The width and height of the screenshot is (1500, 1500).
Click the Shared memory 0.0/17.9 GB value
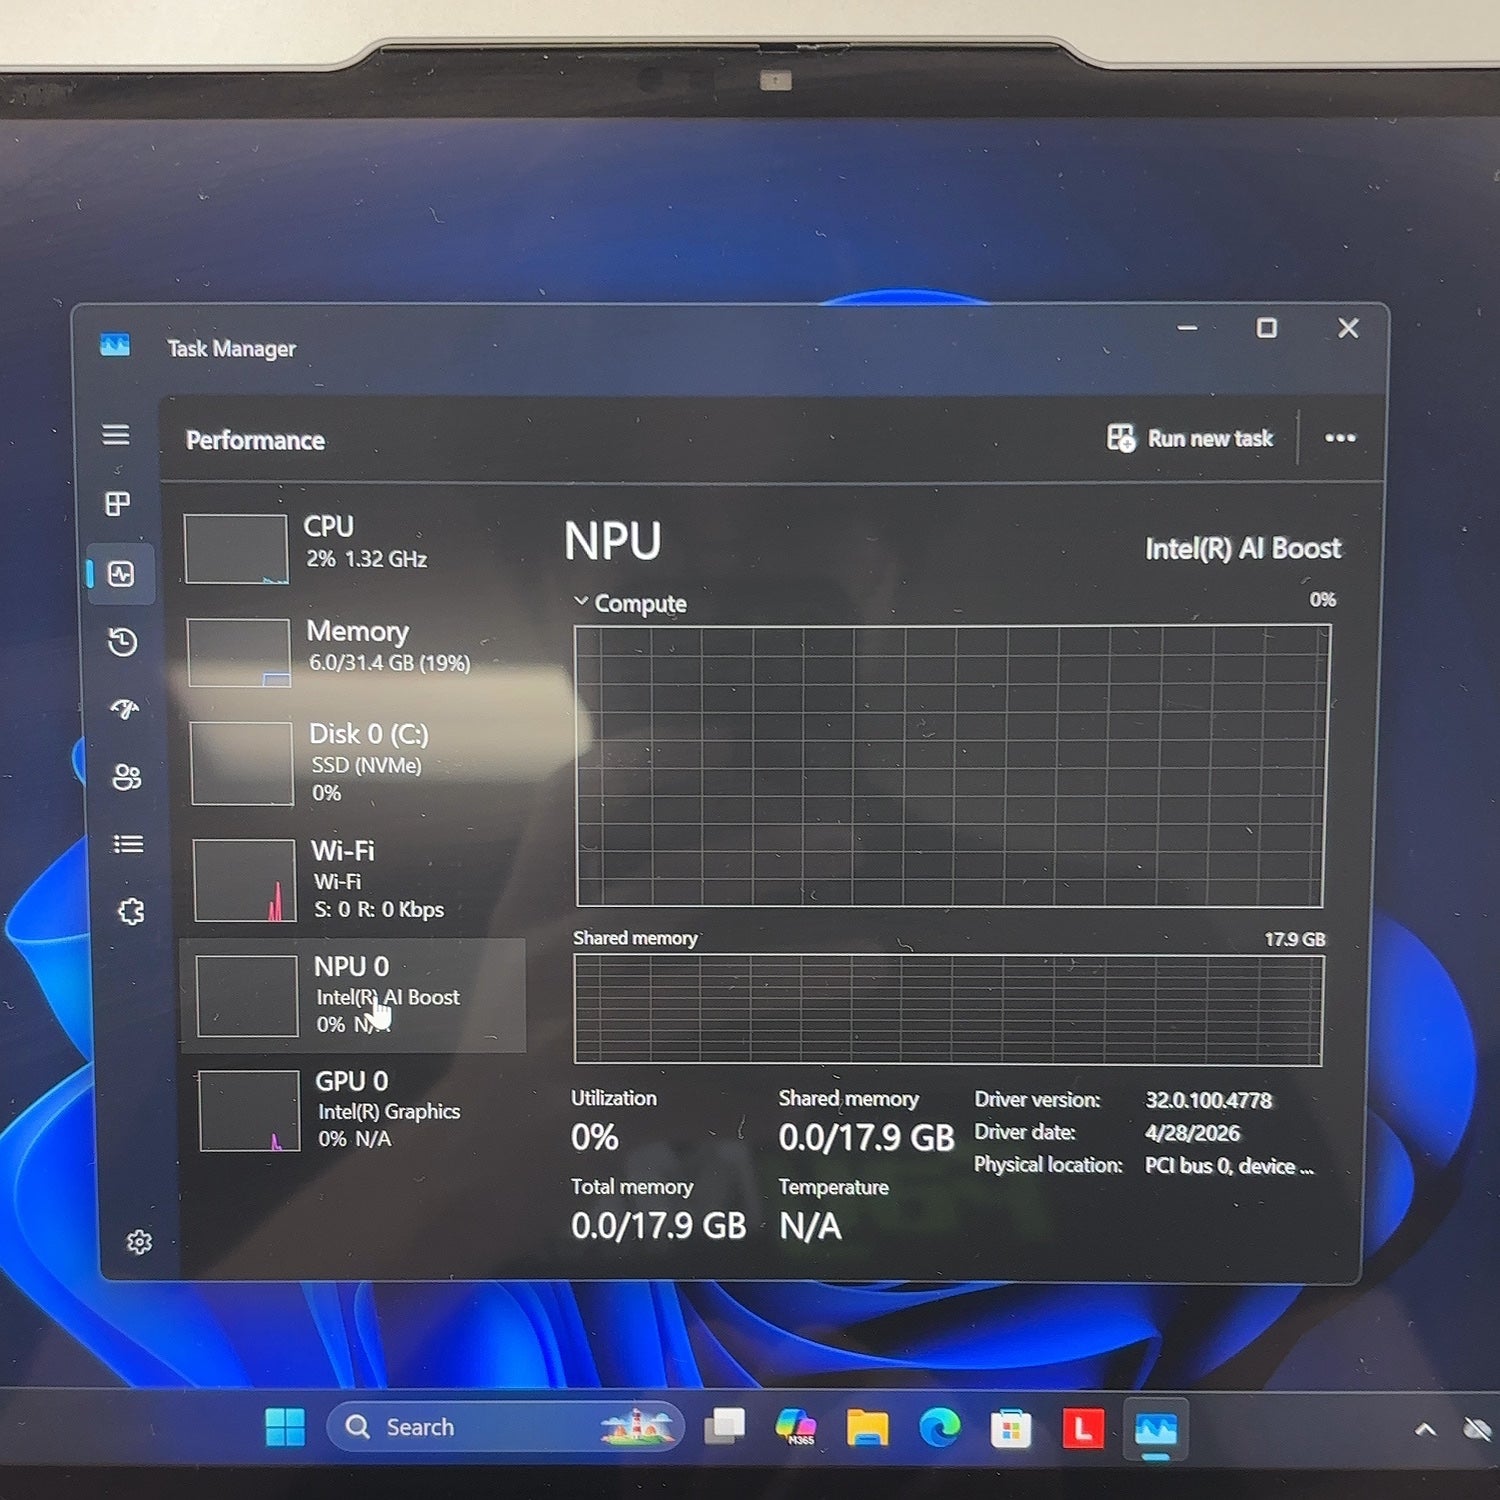866,1138
